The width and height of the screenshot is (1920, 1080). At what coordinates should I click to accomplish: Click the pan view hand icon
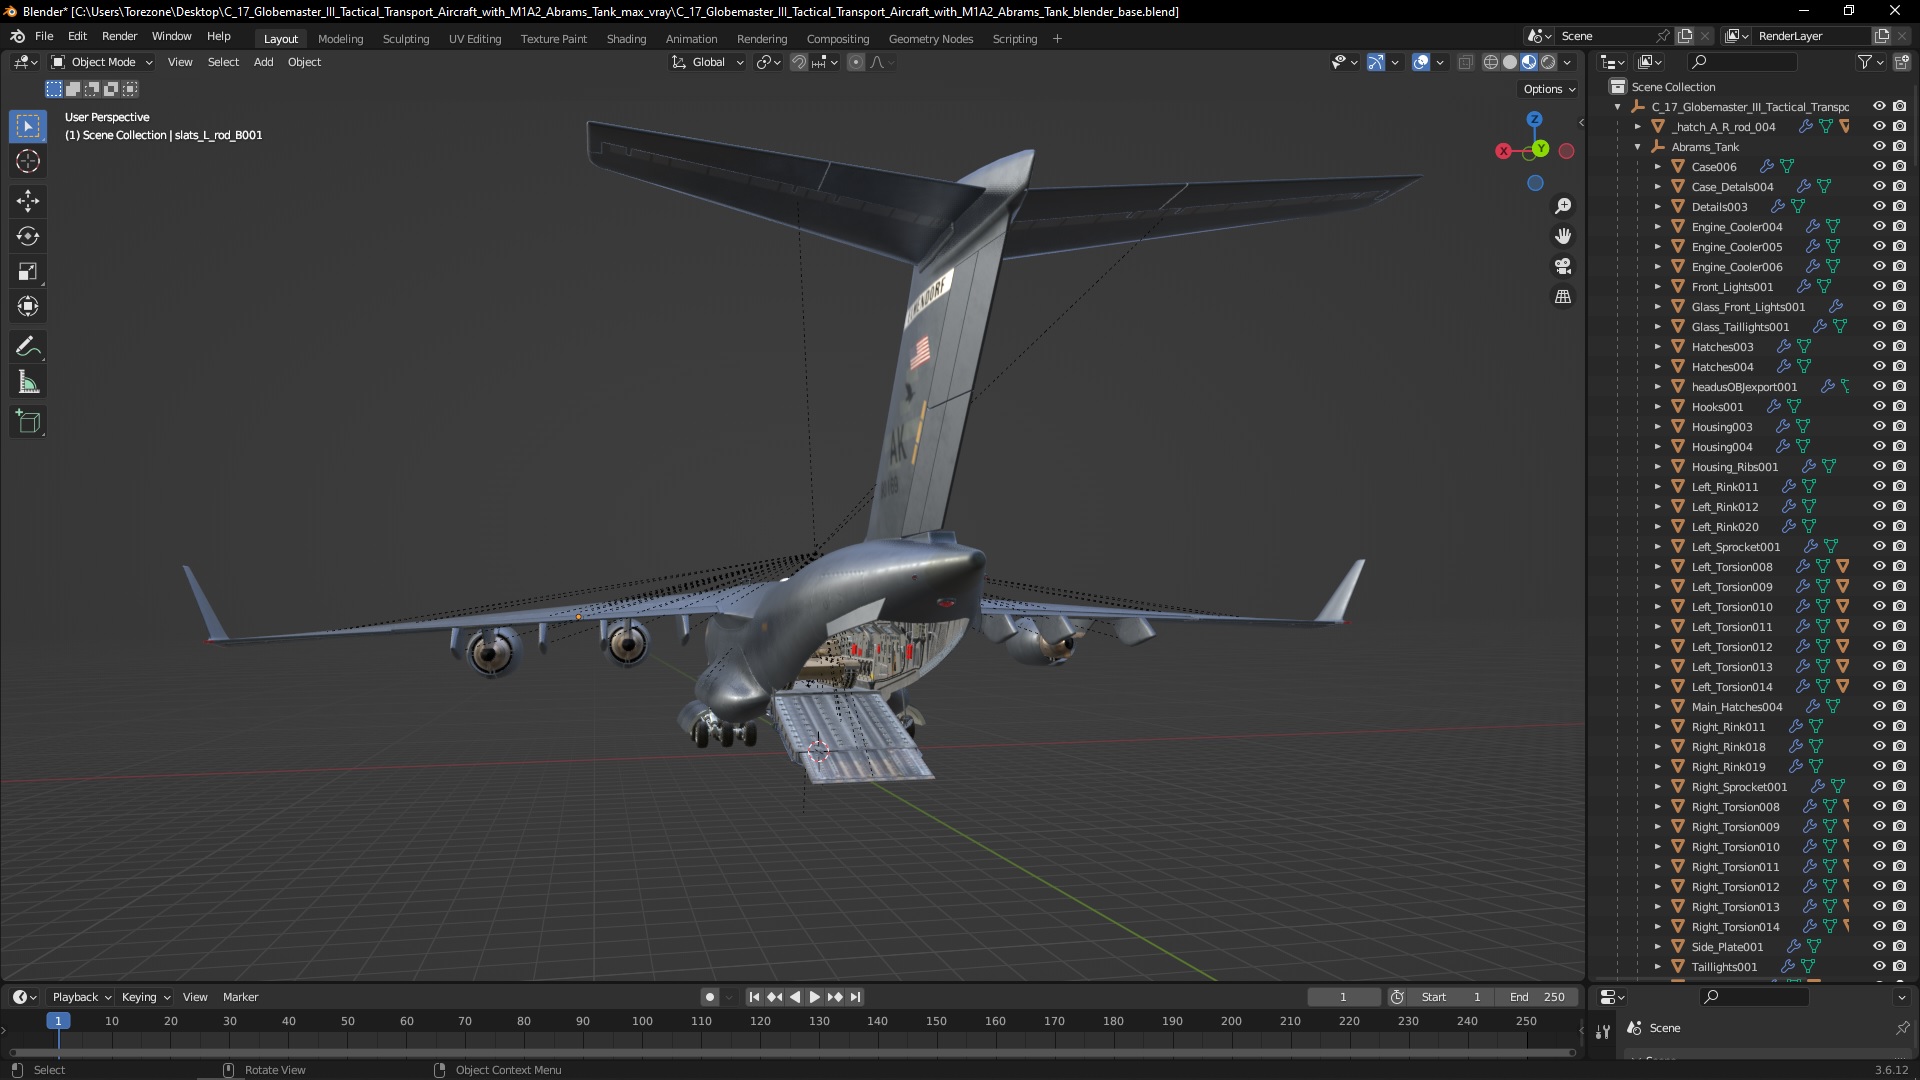pos(1563,236)
